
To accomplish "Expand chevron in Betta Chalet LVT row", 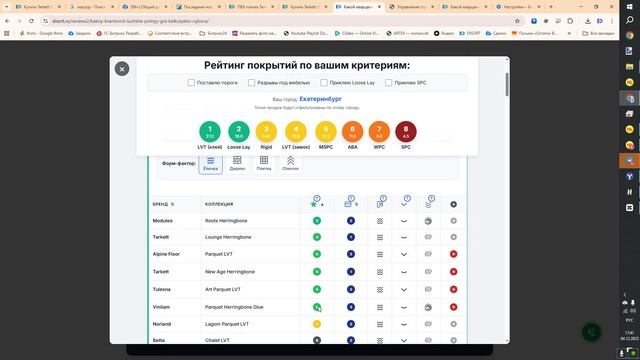I will click(x=404, y=340).
